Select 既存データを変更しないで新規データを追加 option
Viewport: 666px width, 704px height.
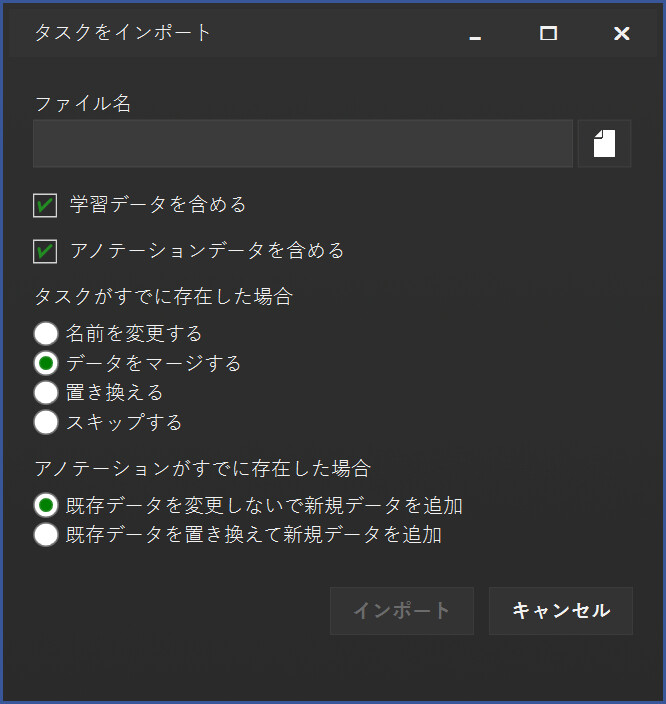(x=46, y=505)
